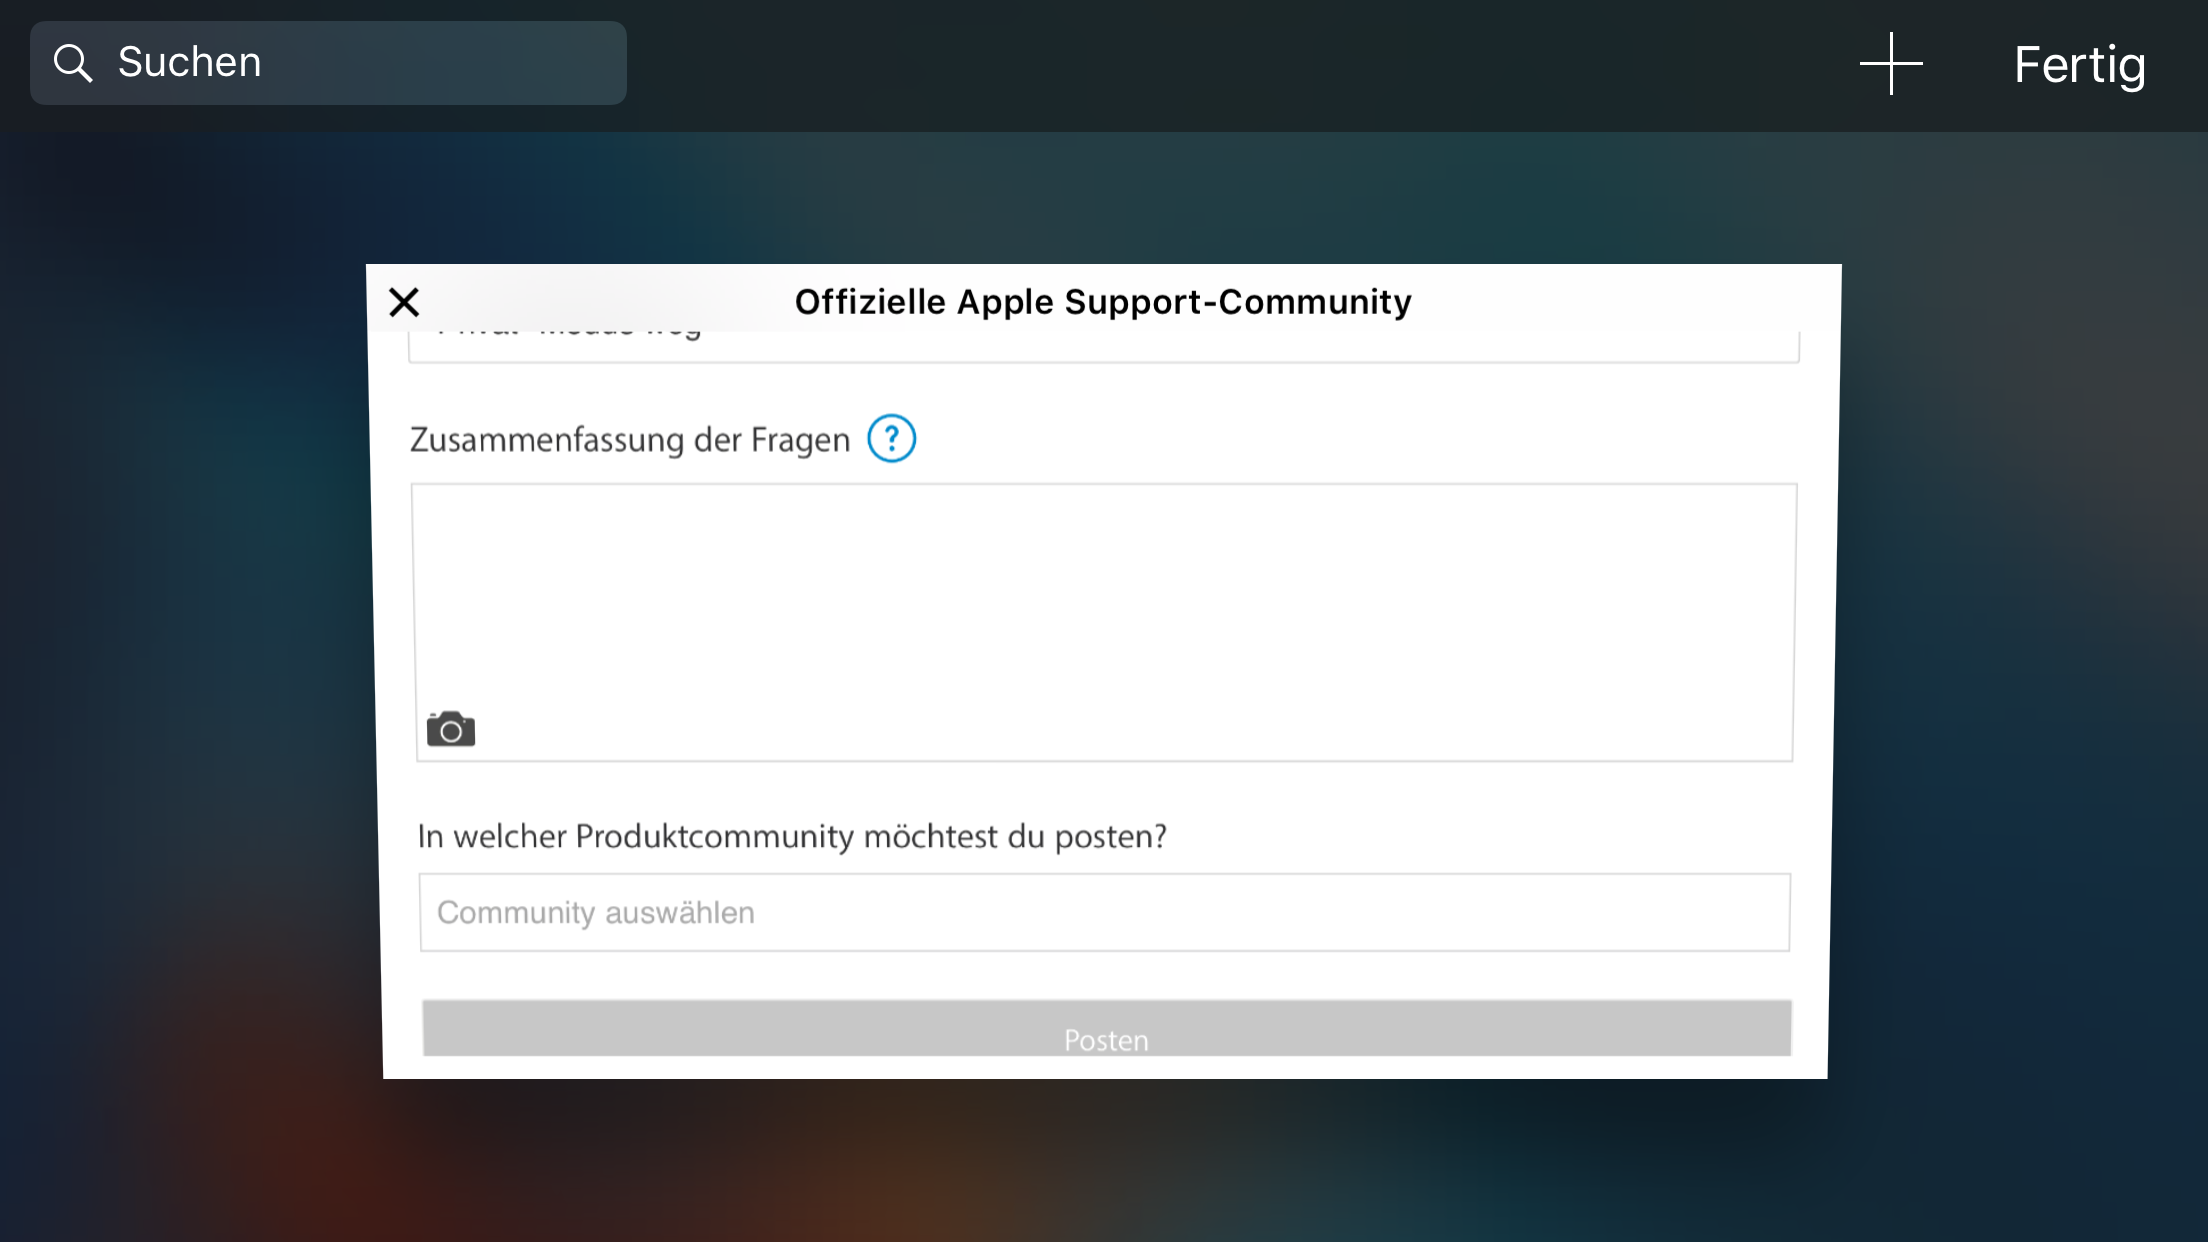Attach a photo using the camera icon
This screenshot has height=1242, width=2208.
pos(450,730)
